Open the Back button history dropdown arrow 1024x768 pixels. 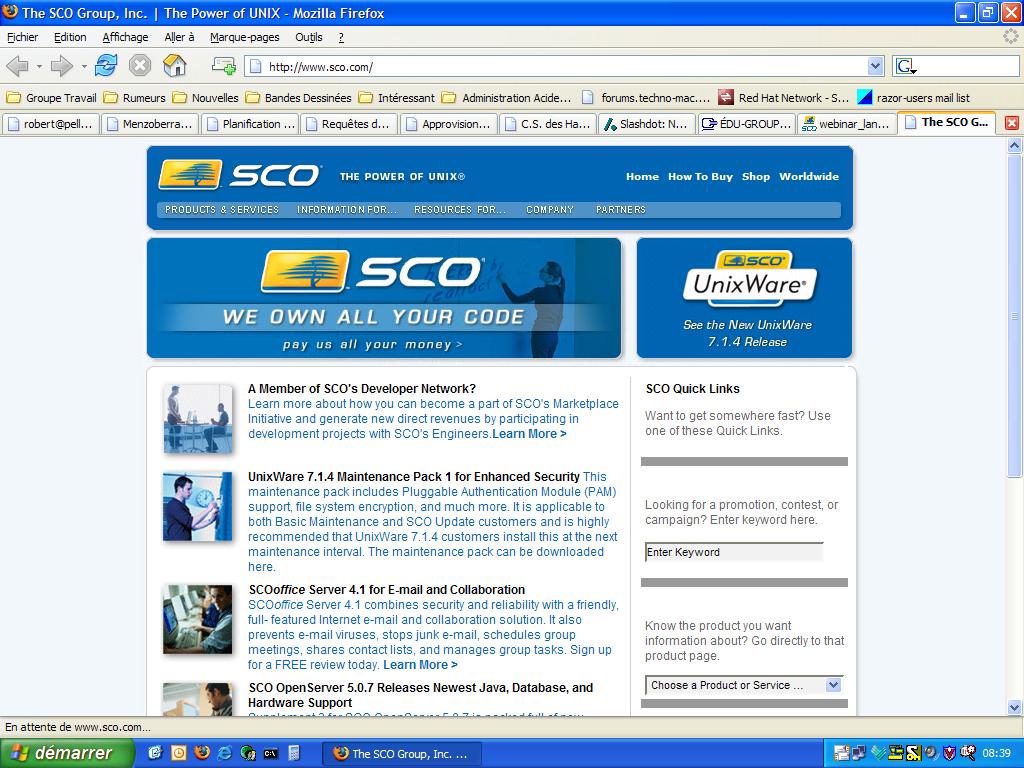click(x=39, y=66)
